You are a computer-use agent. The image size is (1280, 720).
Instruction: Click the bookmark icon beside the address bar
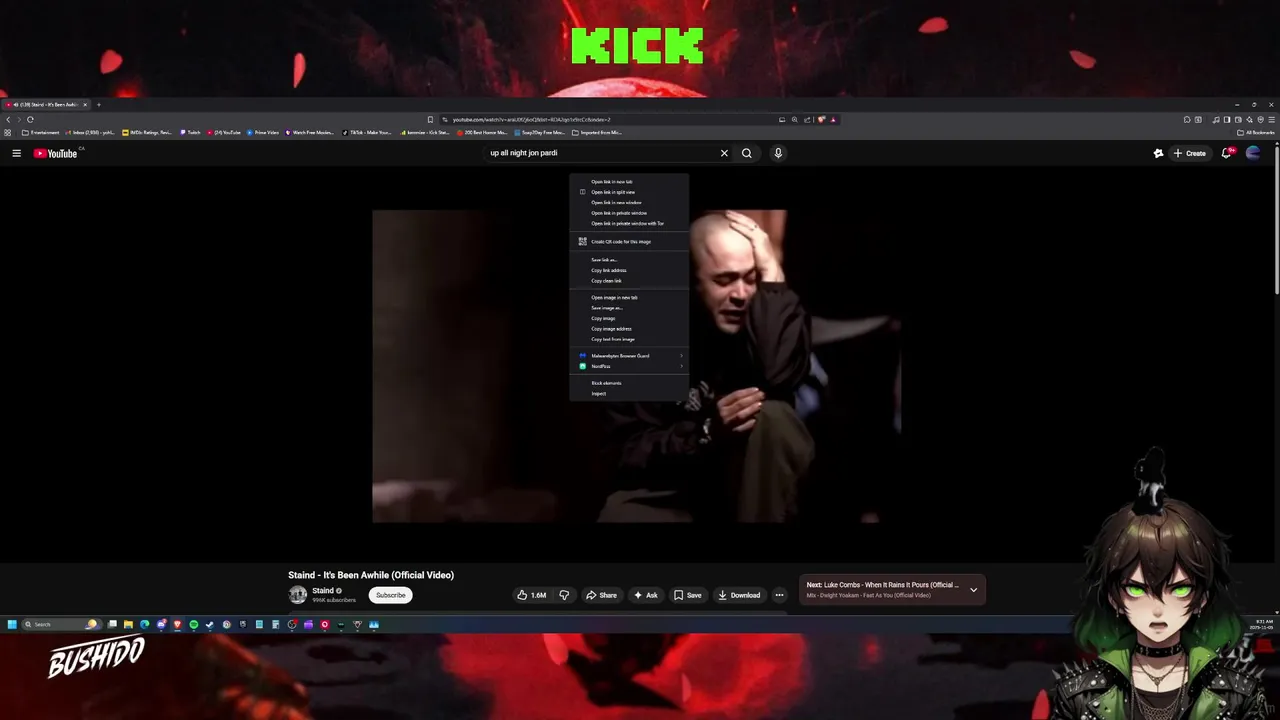point(430,120)
